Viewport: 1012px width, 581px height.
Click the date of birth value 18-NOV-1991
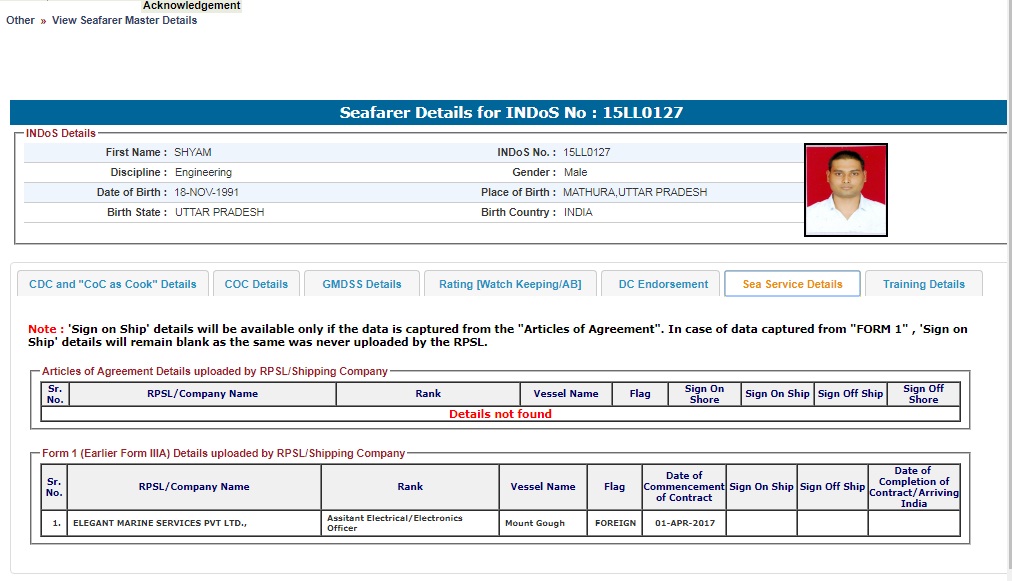206,192
